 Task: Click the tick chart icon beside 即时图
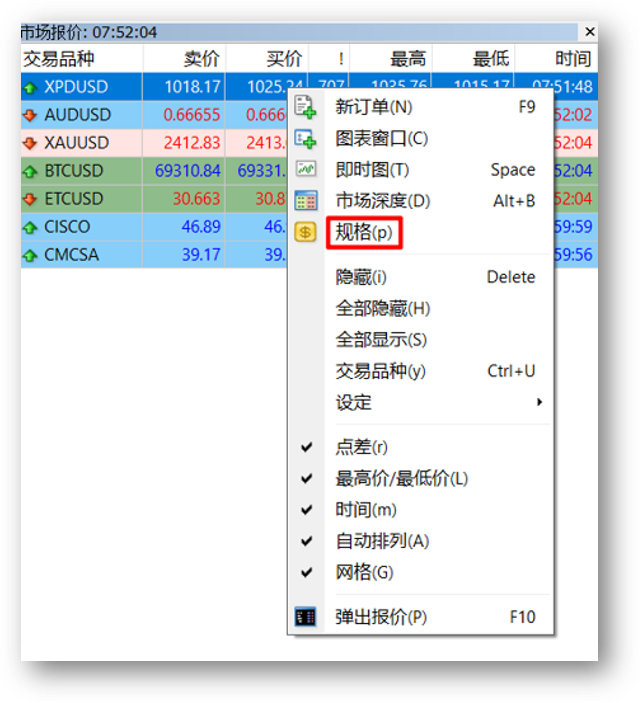(x=305, y=169)
